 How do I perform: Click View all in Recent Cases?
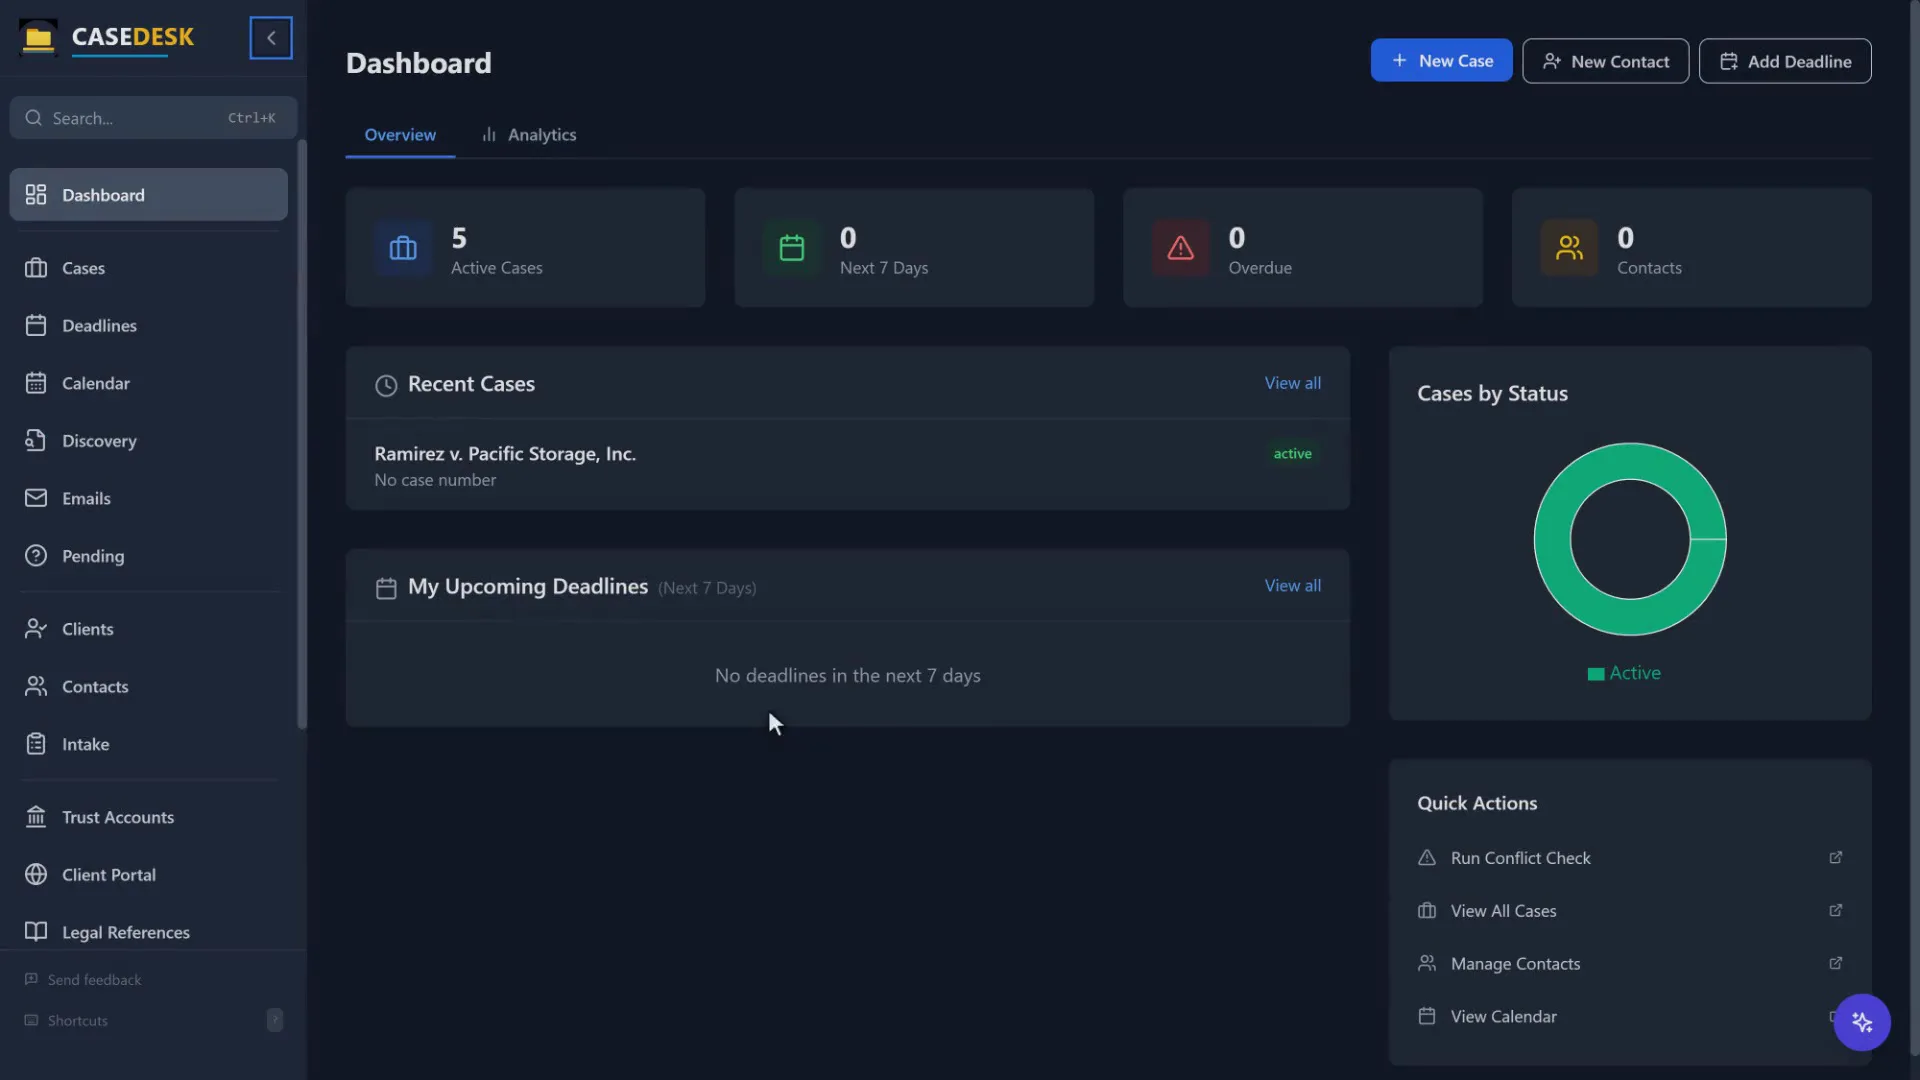point(1292,383)
